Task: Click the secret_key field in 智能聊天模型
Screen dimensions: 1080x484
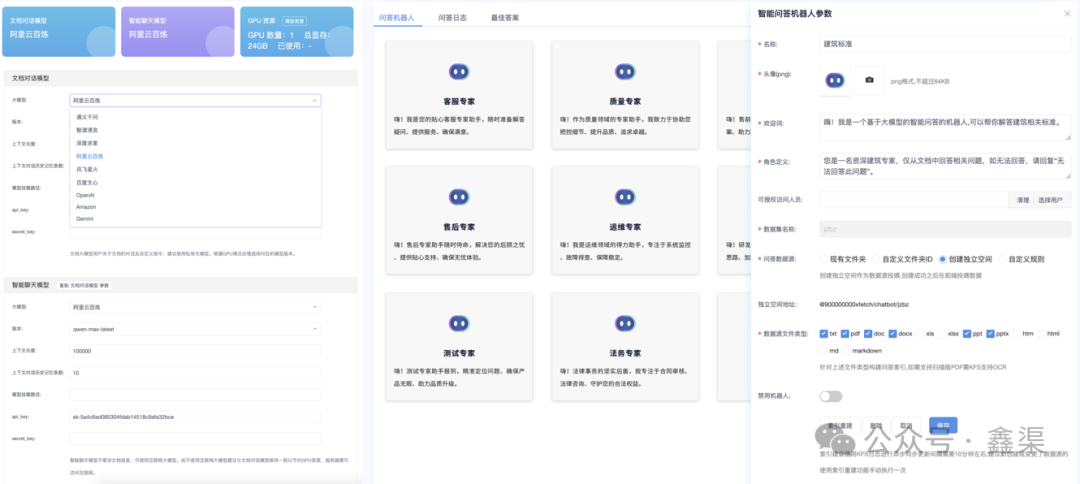Action: tap(195, 439)
